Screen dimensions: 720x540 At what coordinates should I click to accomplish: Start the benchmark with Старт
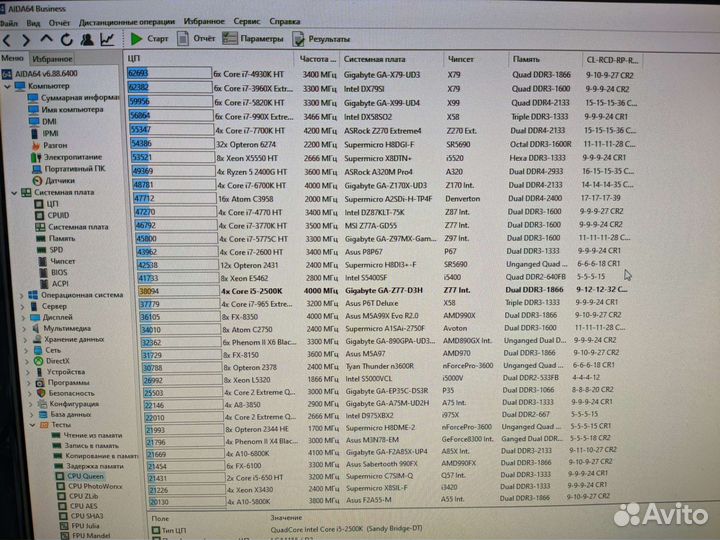(149, 39)
